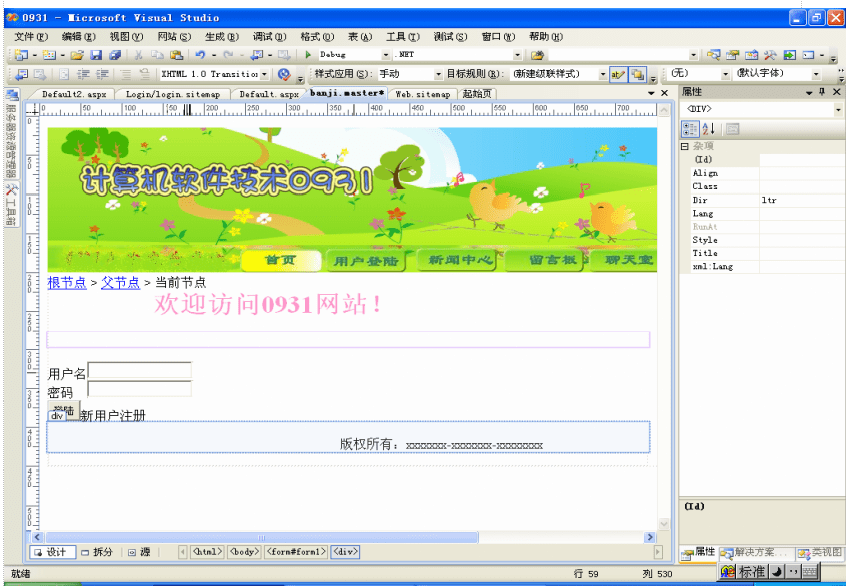Open the (无) block format dropdown

click(x=725, y=74)
